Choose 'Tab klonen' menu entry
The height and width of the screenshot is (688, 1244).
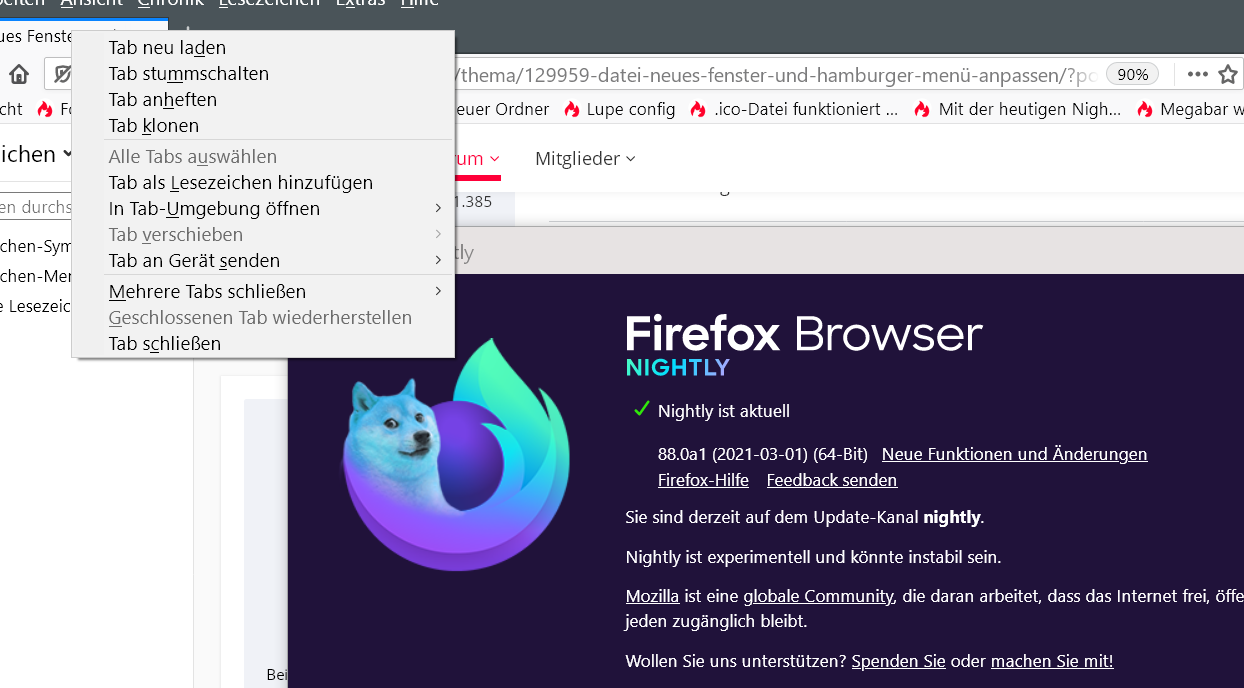263,125
